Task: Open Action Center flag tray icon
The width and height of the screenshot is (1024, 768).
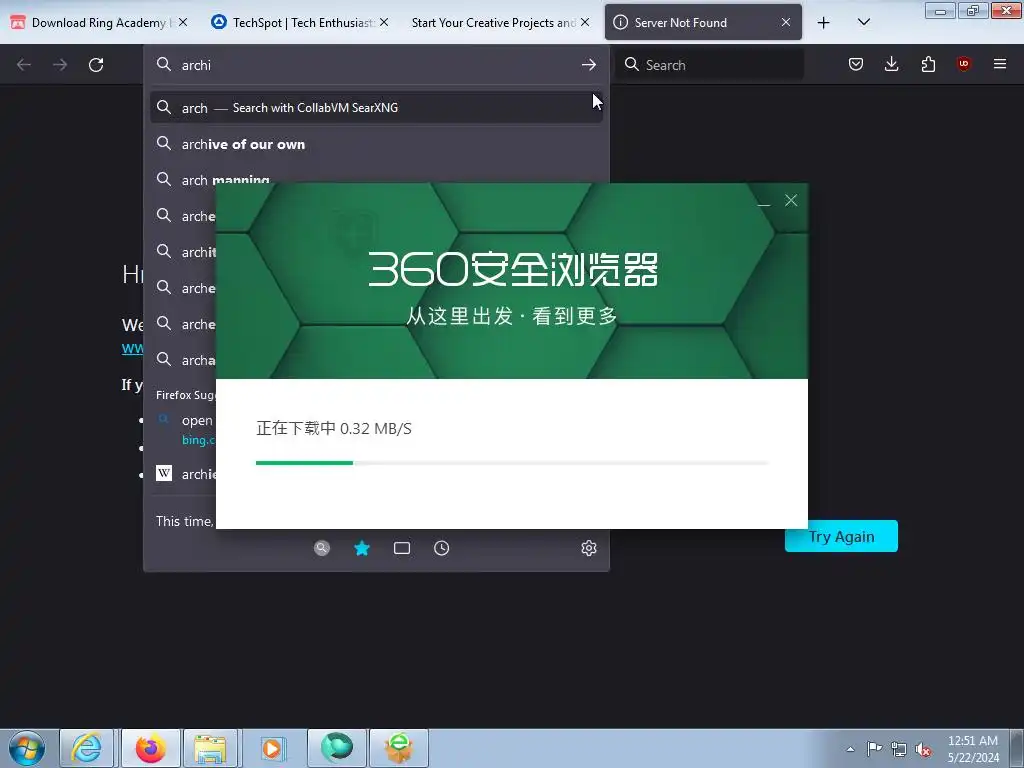Action: [x=874, y=749]
